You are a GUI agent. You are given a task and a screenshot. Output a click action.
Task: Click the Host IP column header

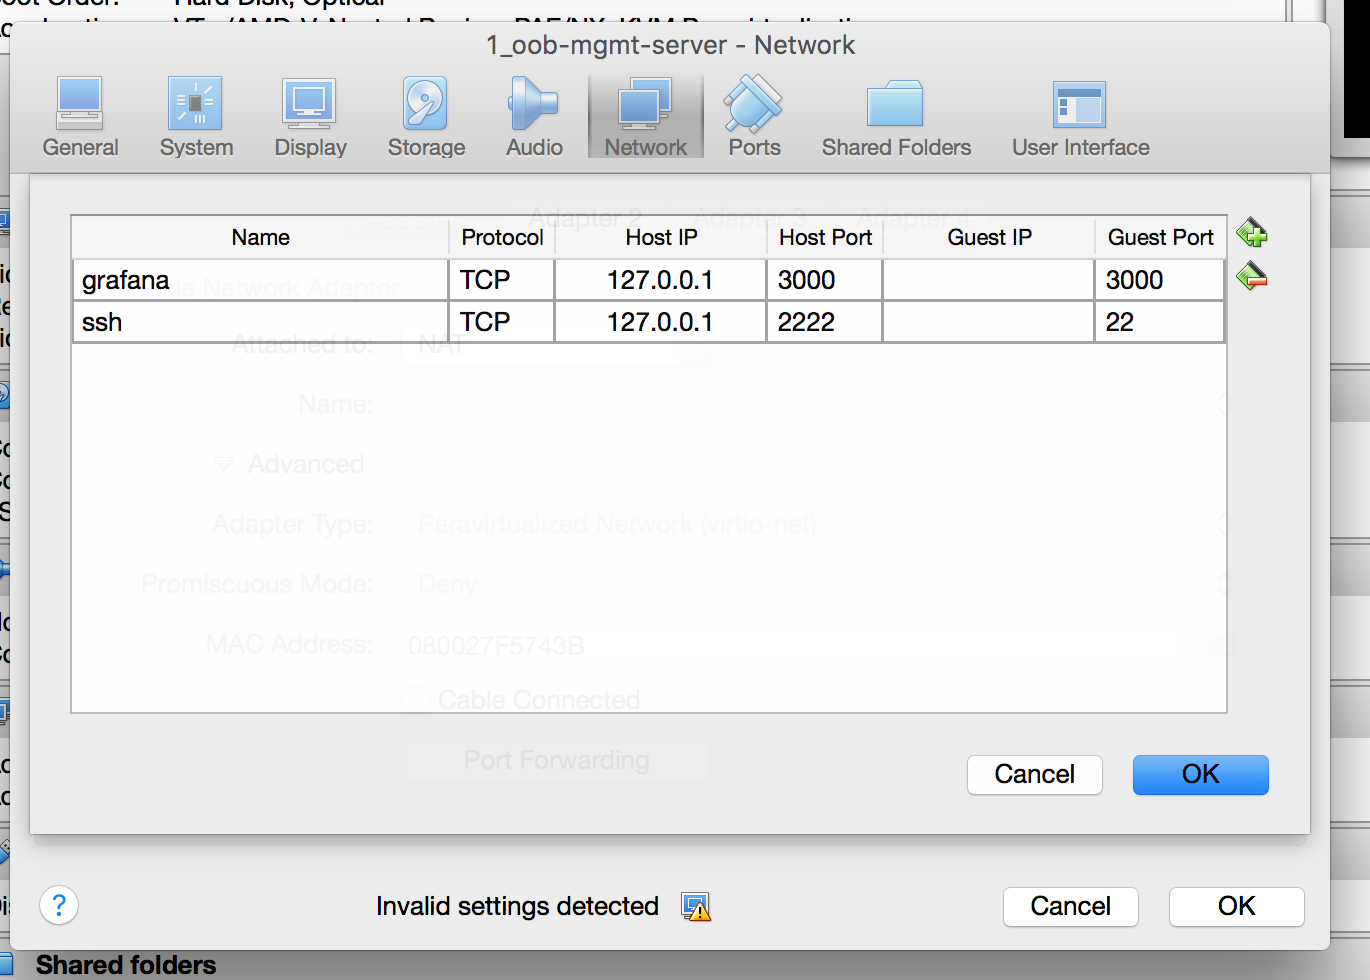(660, 237)
